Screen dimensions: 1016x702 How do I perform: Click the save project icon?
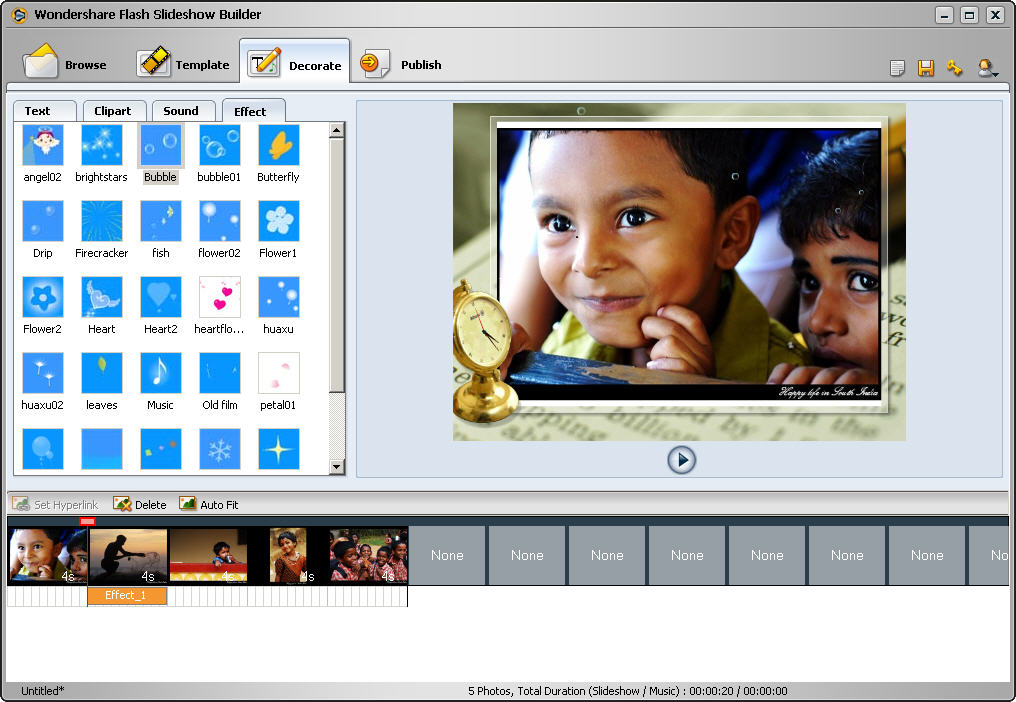[x=926, y=68]
